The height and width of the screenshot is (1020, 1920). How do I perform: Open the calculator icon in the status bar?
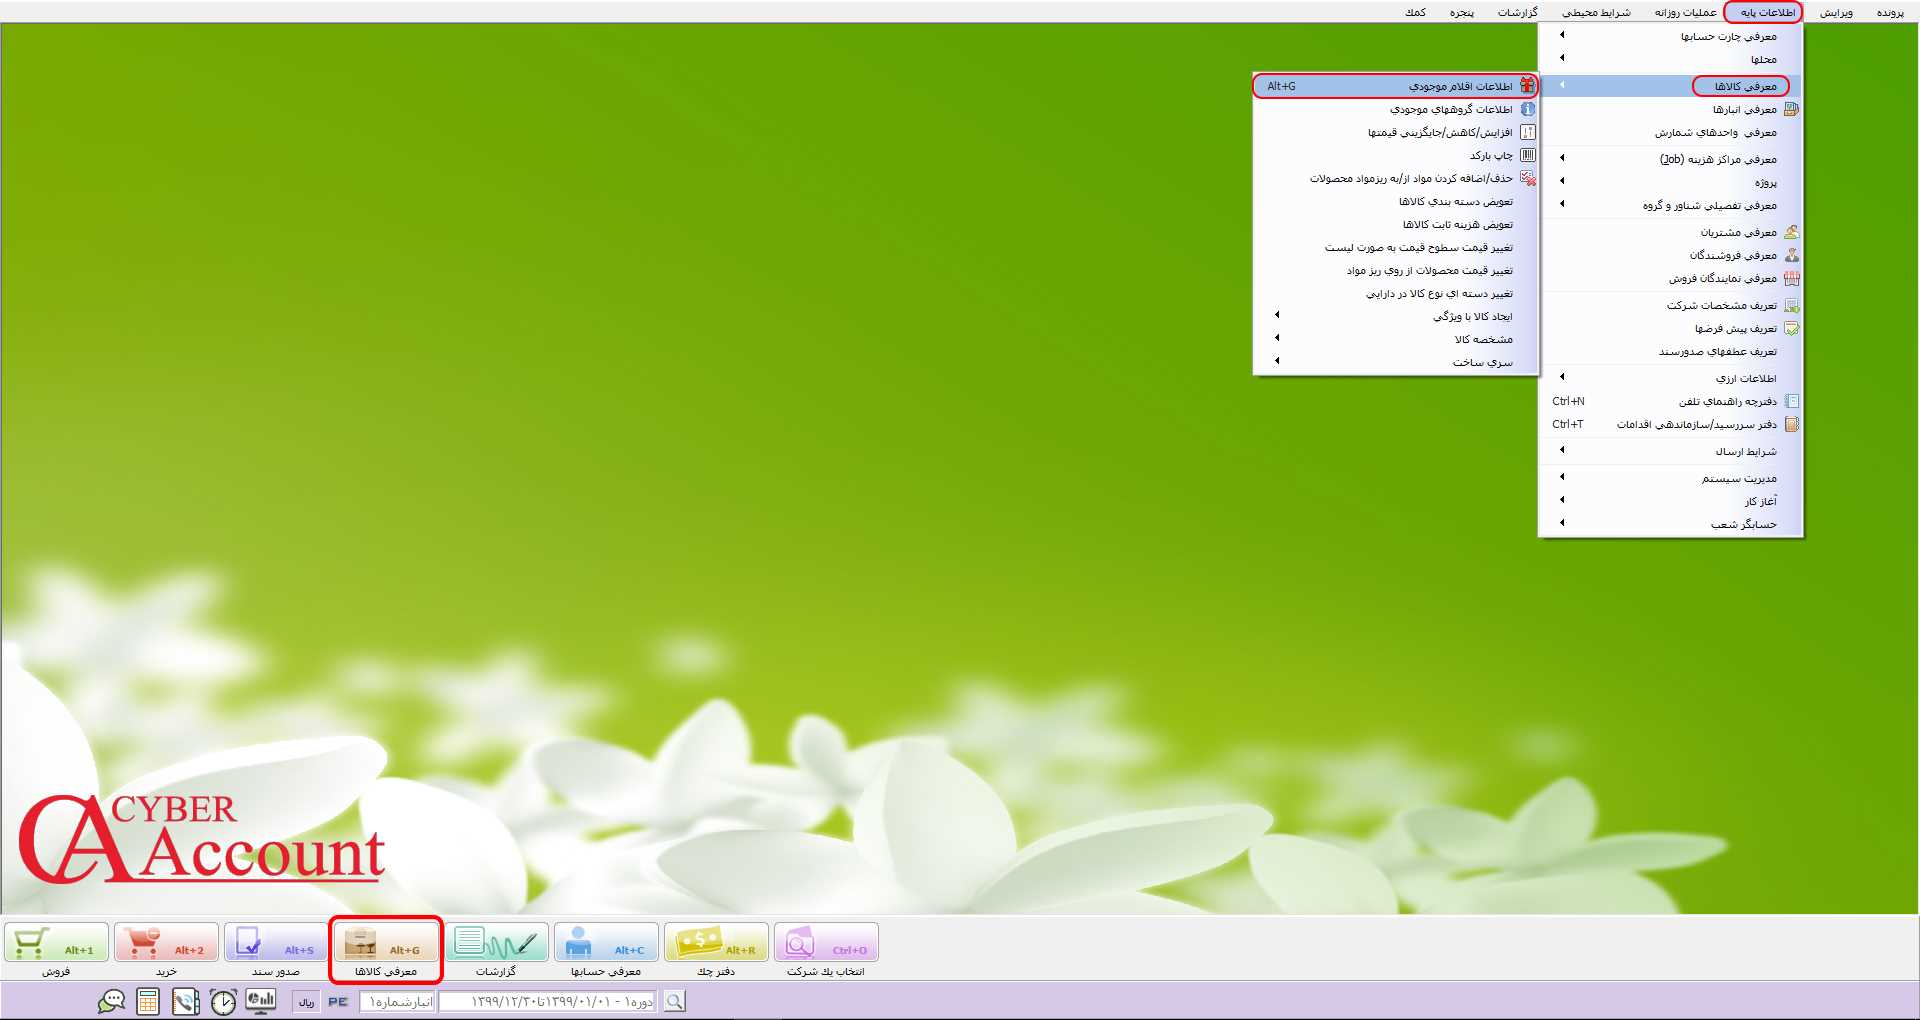(148, 1001)
